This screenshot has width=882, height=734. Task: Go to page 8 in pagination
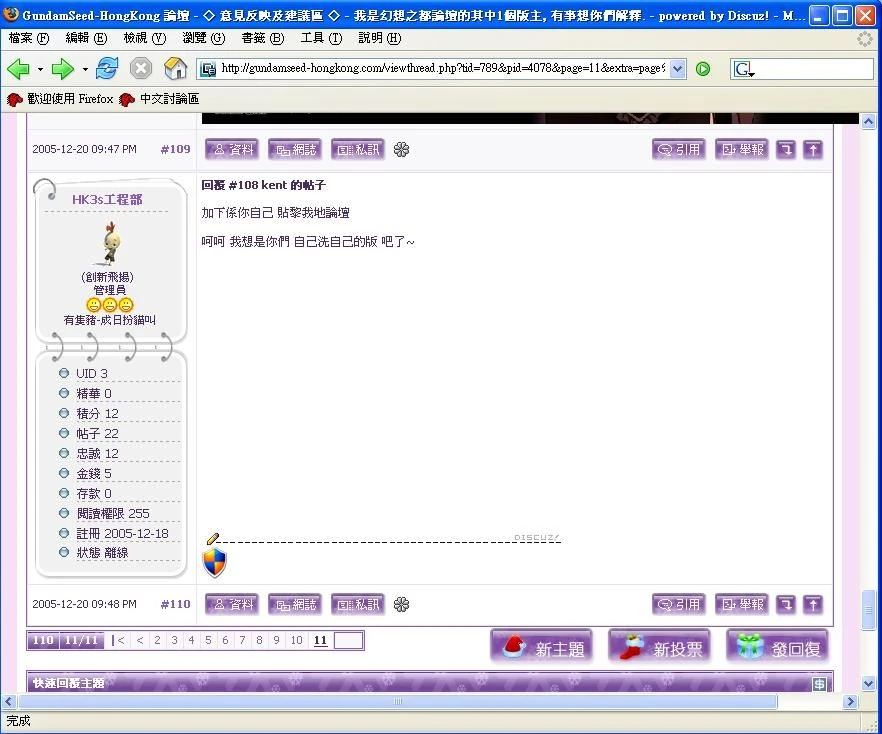click(x=259, y=640)
